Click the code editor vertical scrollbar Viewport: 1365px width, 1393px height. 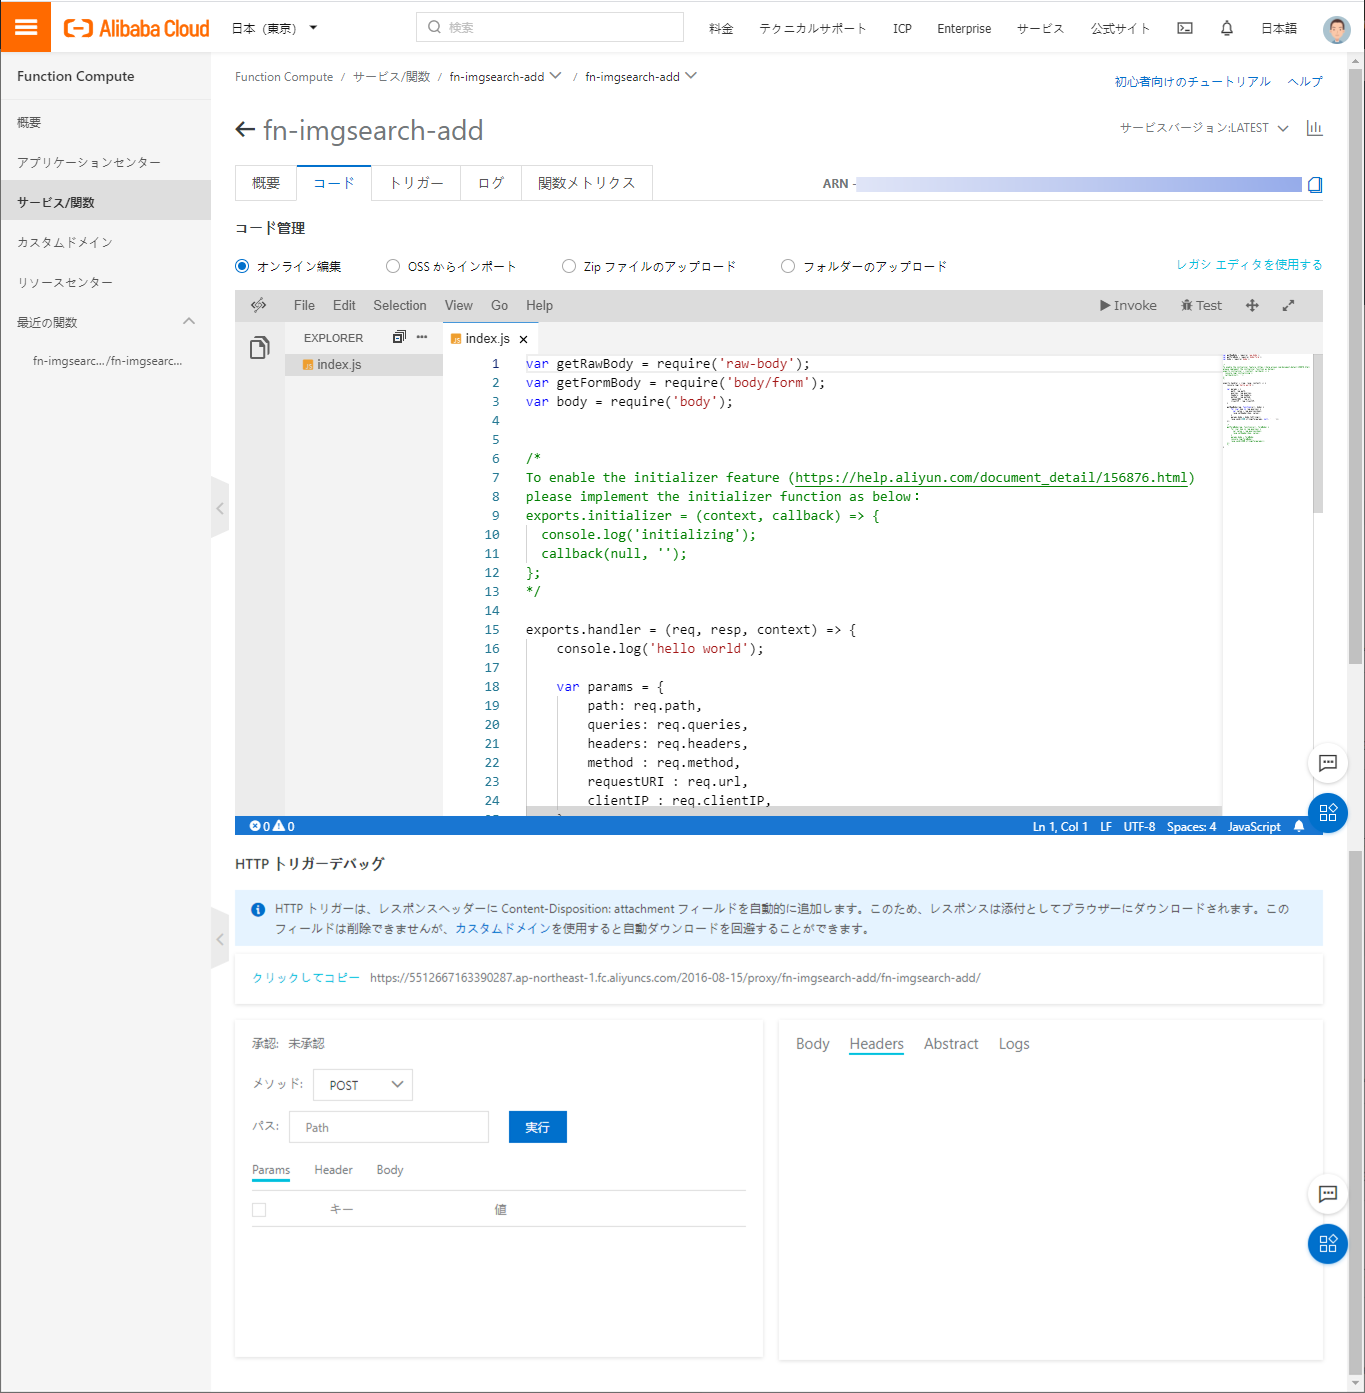1317,434
